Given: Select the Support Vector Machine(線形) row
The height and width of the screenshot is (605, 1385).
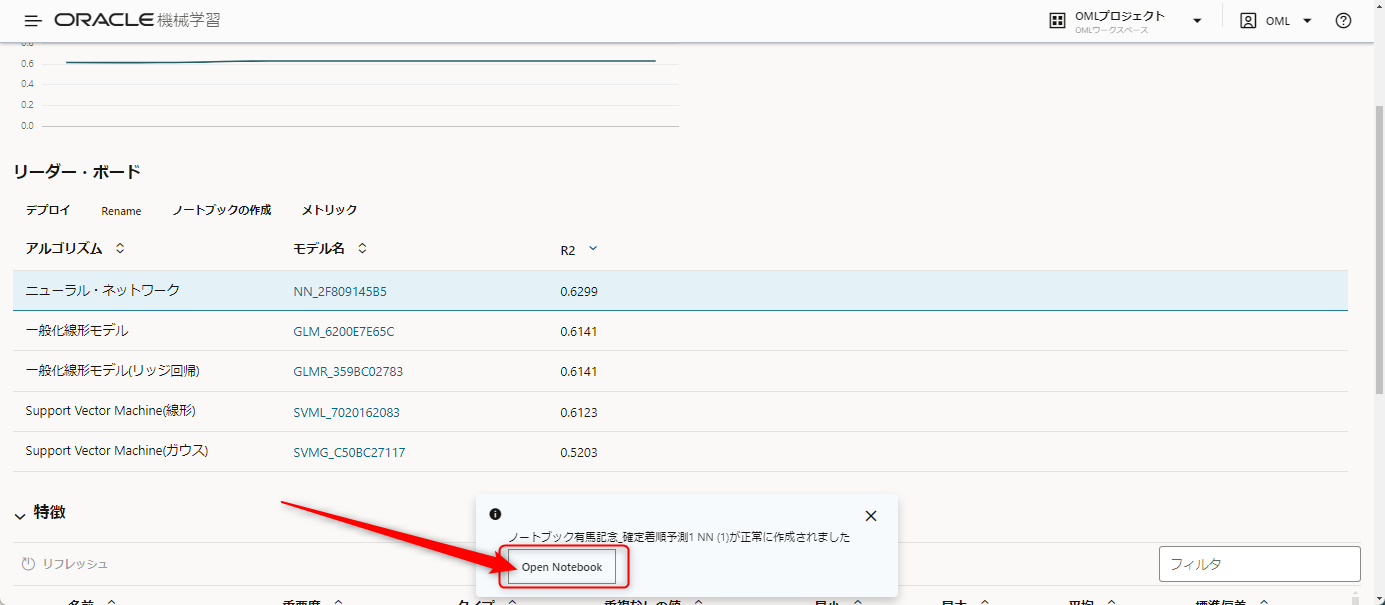Looking at the screenshot, I should 680,412.
